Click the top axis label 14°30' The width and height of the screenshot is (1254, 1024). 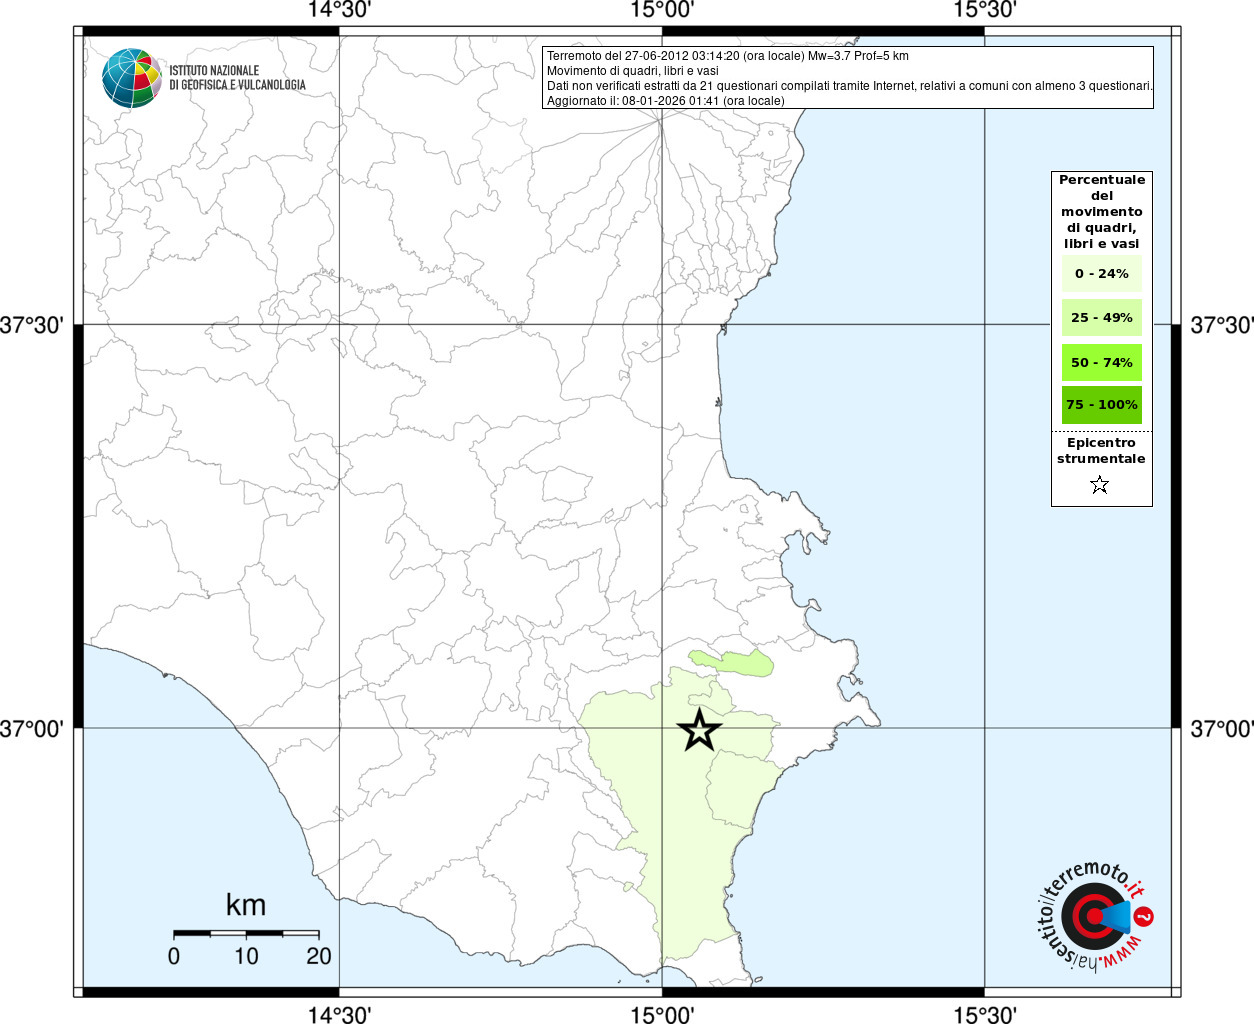(x=339, y=10)
